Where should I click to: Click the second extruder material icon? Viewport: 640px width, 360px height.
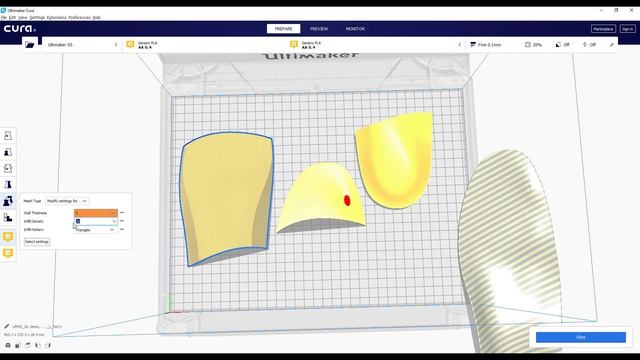[x=294, y=44]
